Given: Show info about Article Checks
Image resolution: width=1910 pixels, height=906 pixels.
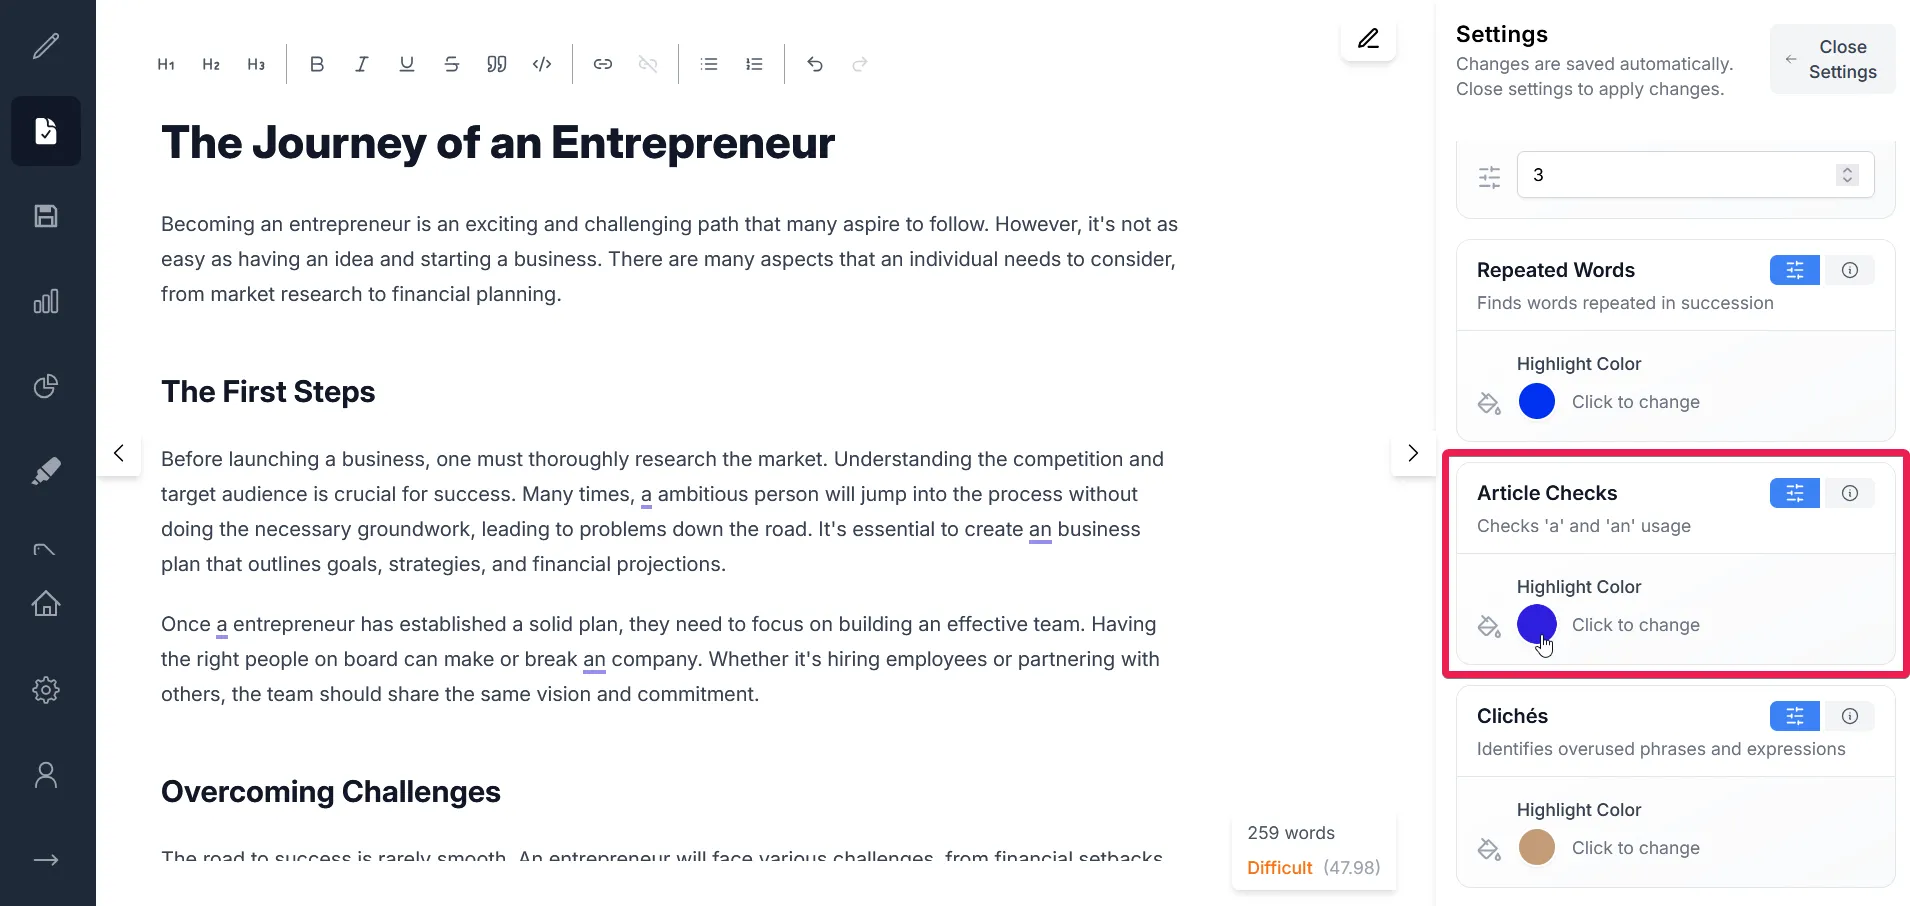Looking at the screenshot, I should pos(1850,493).
